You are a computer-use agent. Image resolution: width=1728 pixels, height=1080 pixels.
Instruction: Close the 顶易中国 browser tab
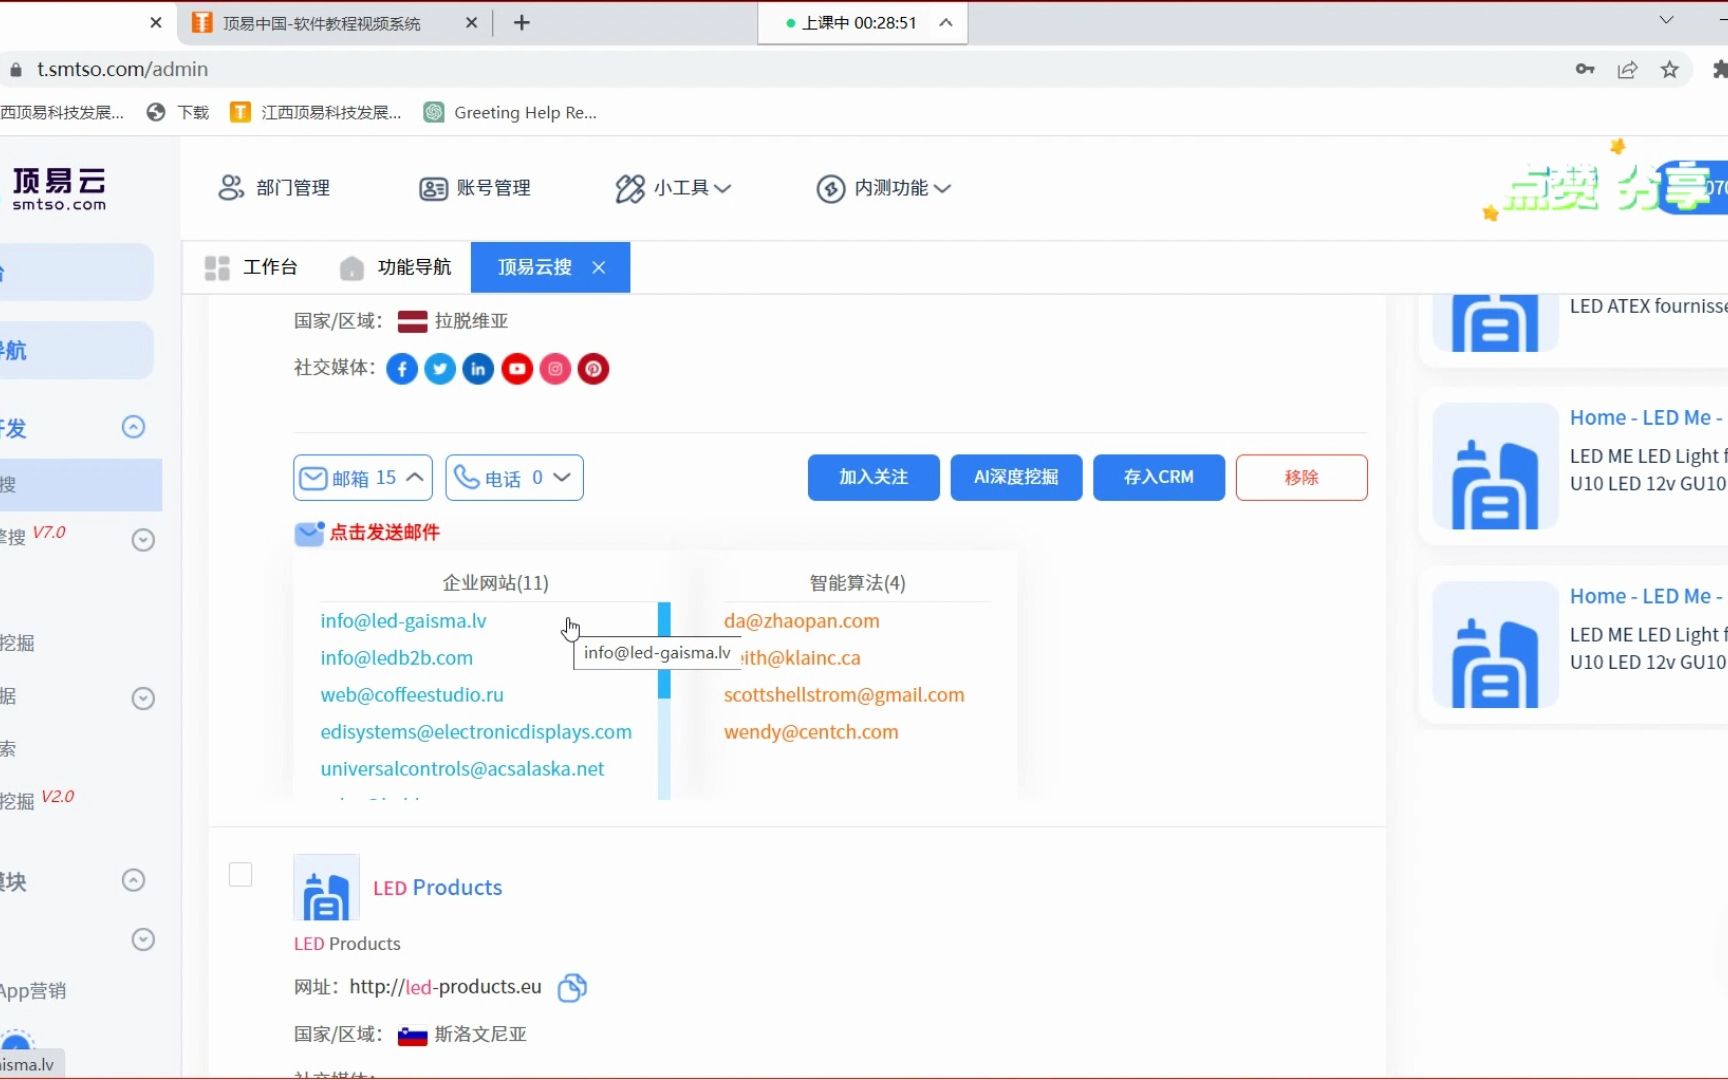[472, 22]
